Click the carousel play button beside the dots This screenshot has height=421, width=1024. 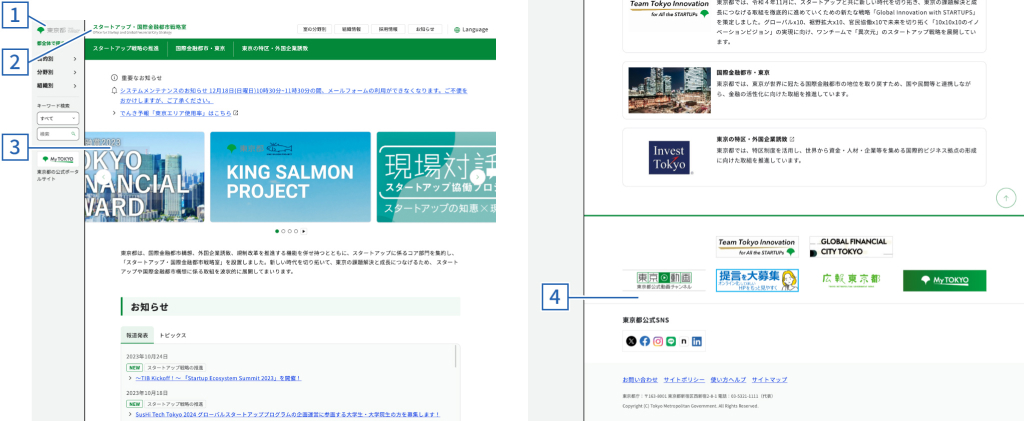(x=303, y=231)
